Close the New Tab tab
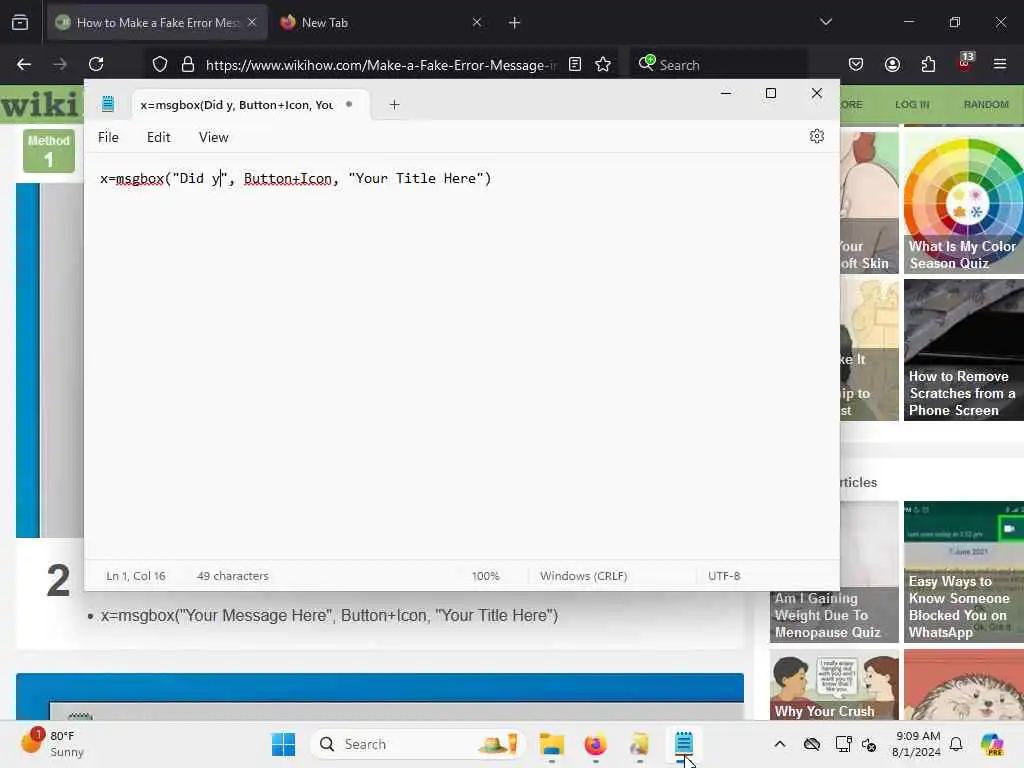The image size is (1024, 768). click(x=477, y=23)
